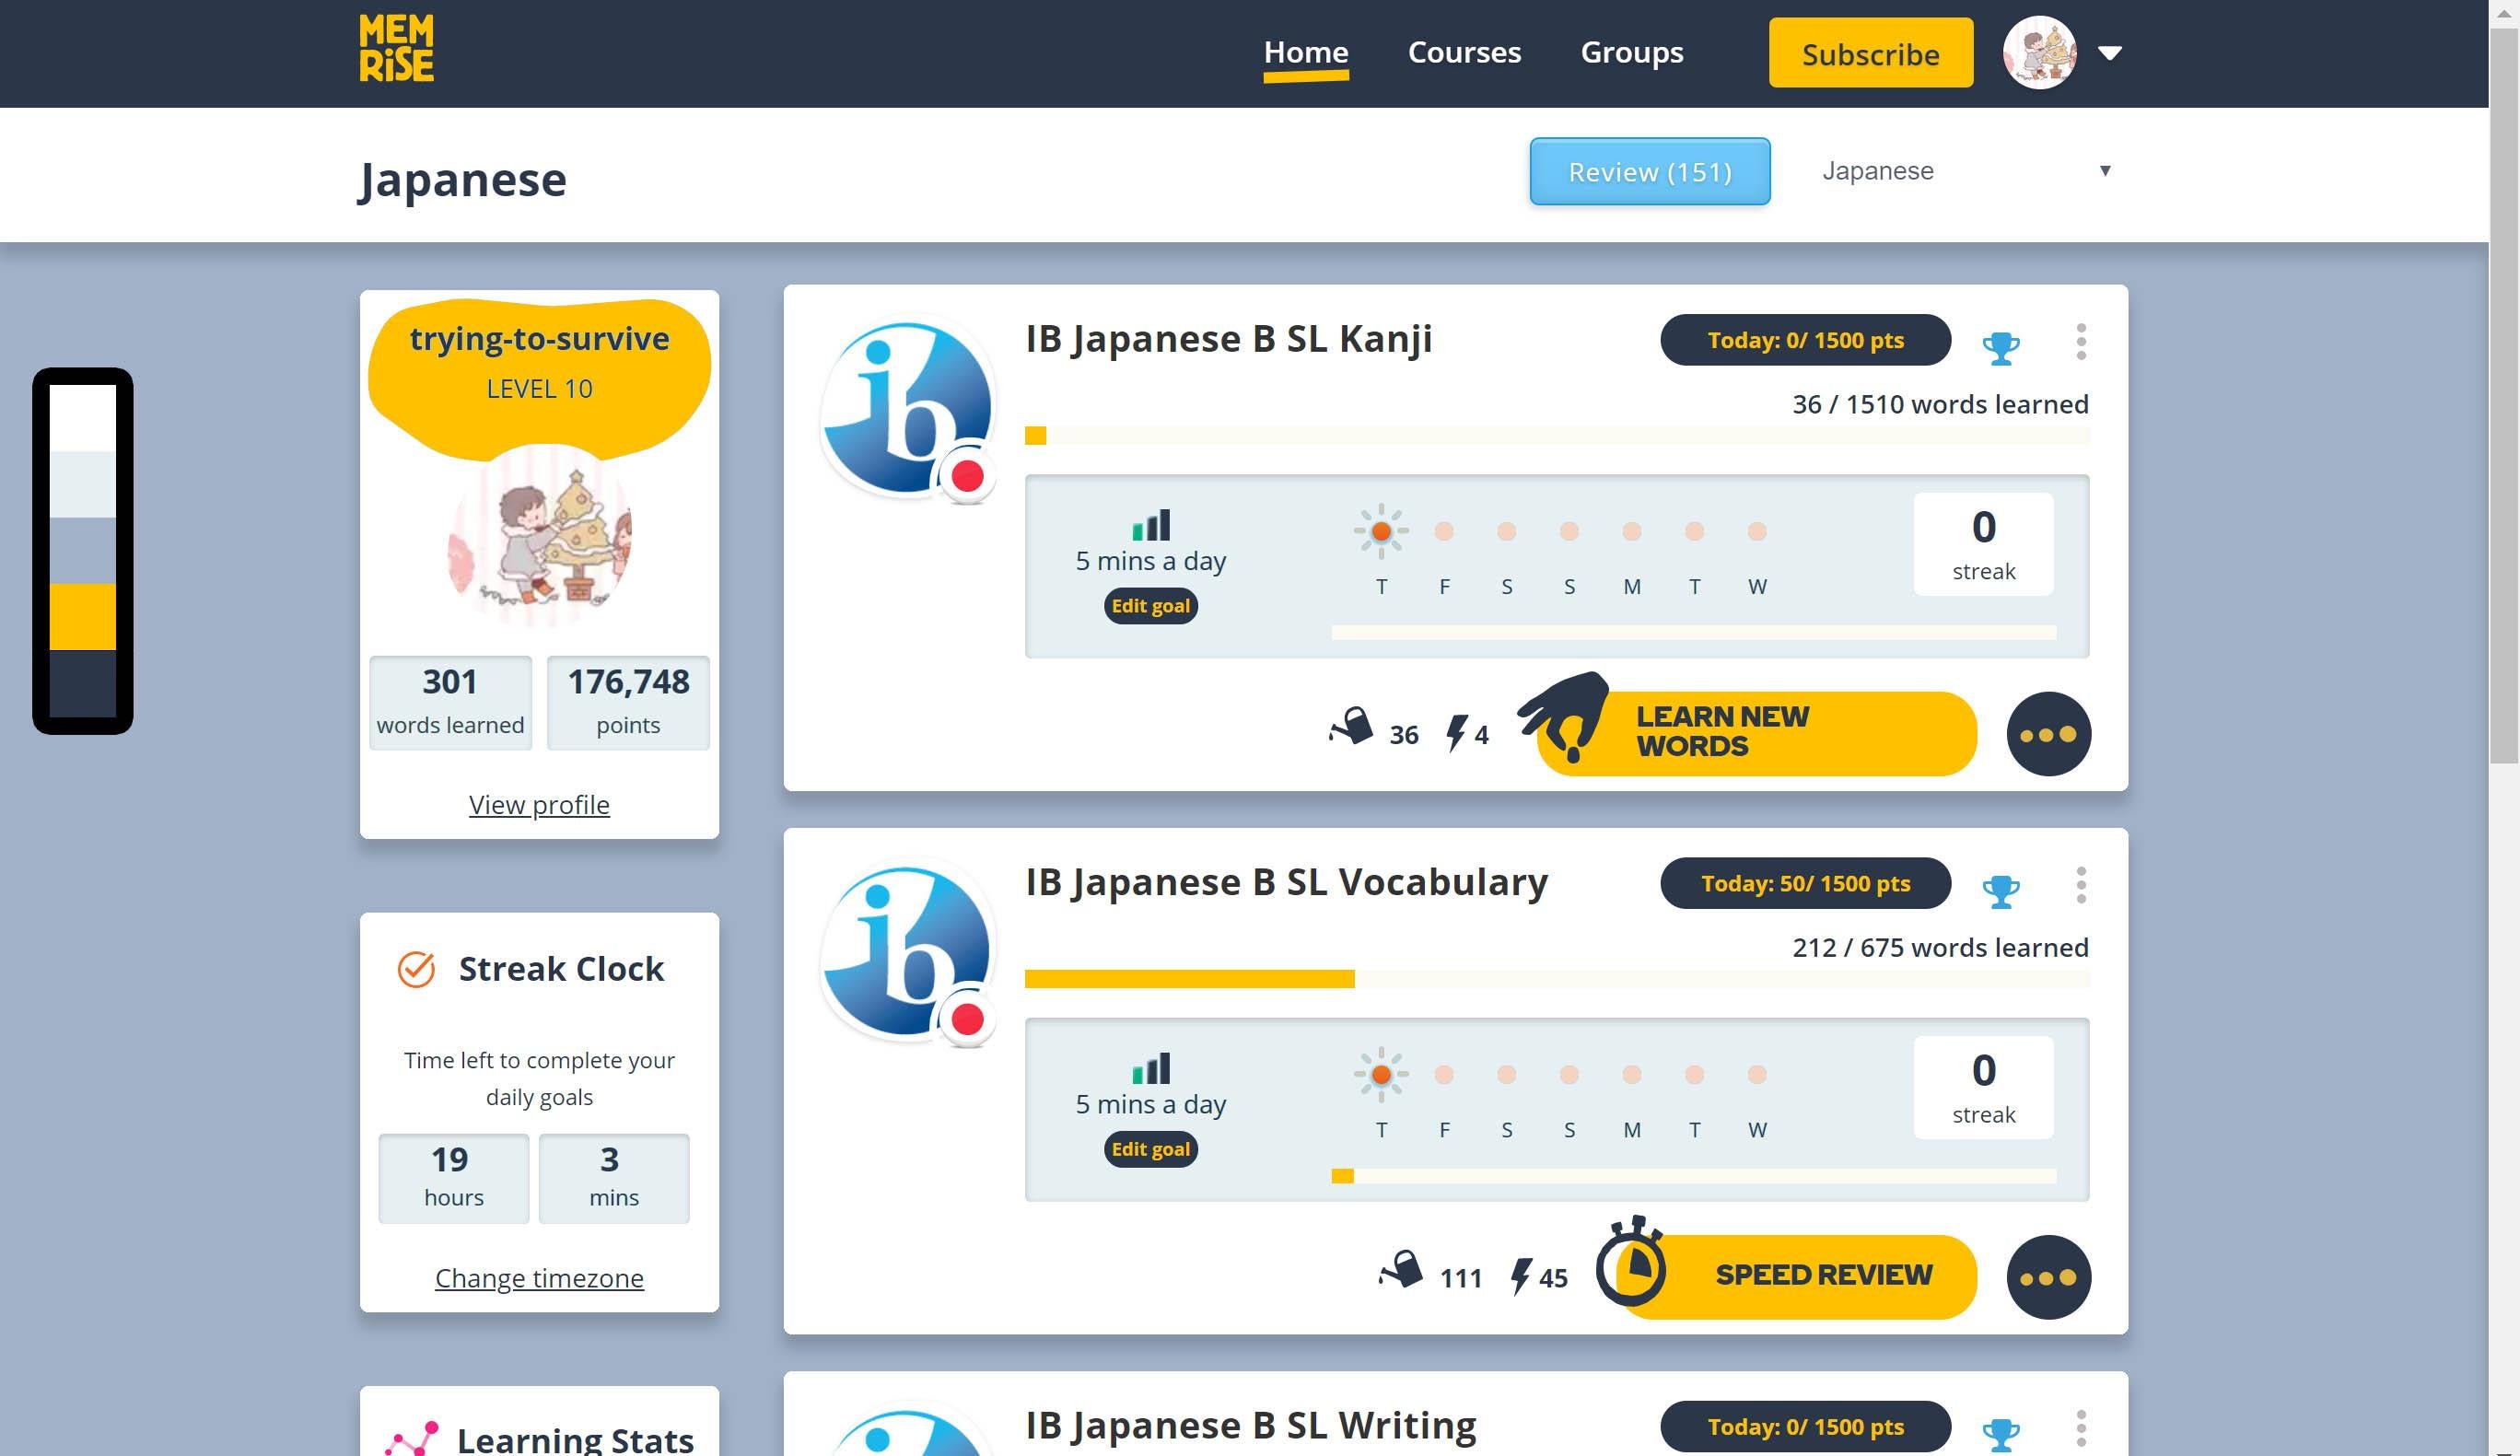Click Vocabulary Monday streak dot
2520x1456 pixels.
click(x=1631, y=1074)
